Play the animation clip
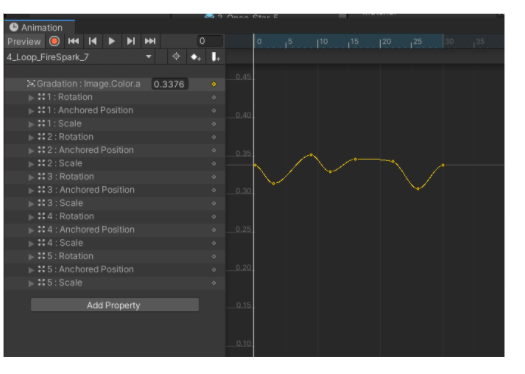525x374 pixels. tap(112, 41)
